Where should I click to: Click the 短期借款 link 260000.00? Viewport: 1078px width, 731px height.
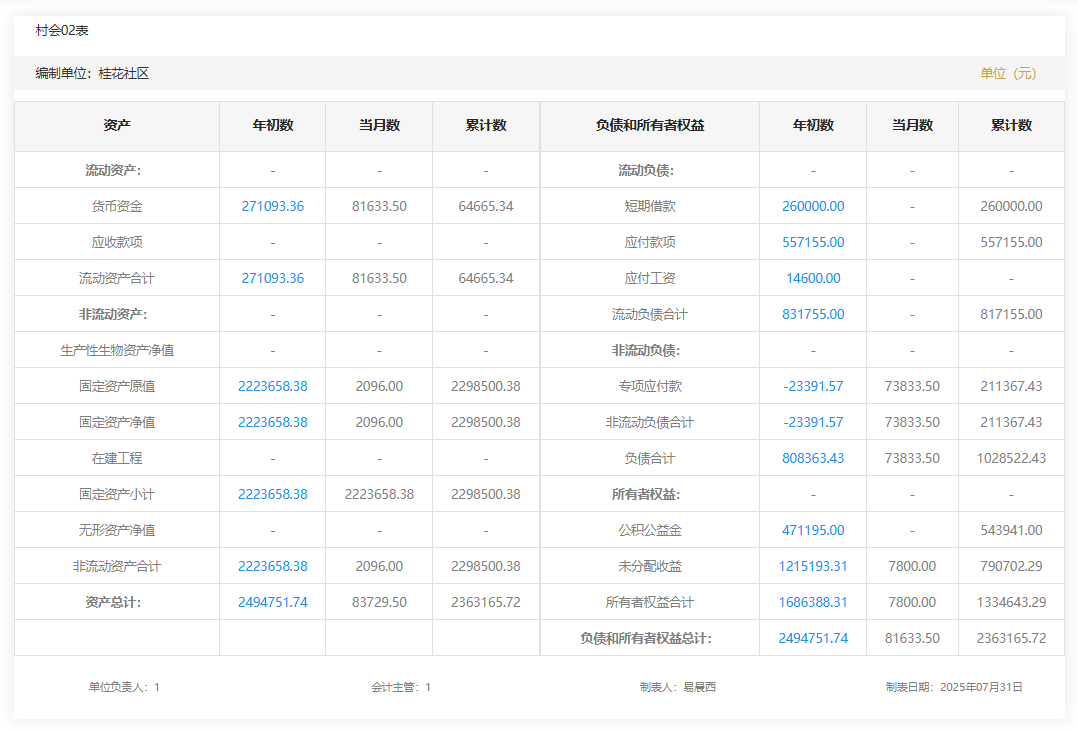tap(812, 206)
